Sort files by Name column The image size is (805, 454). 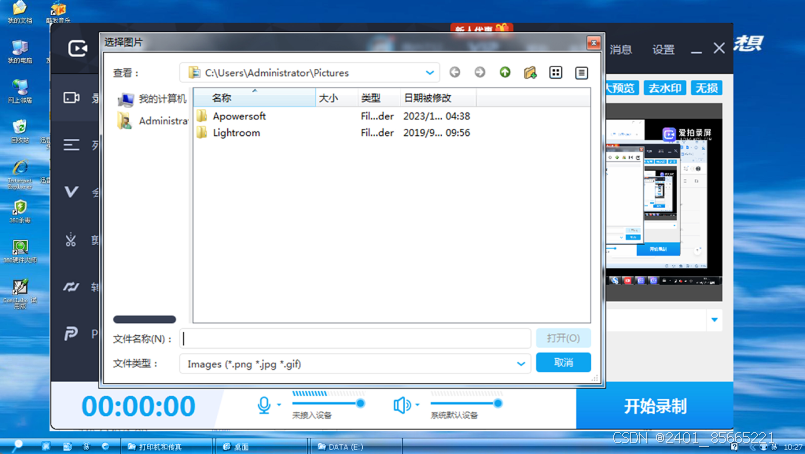tap(255, 98)
